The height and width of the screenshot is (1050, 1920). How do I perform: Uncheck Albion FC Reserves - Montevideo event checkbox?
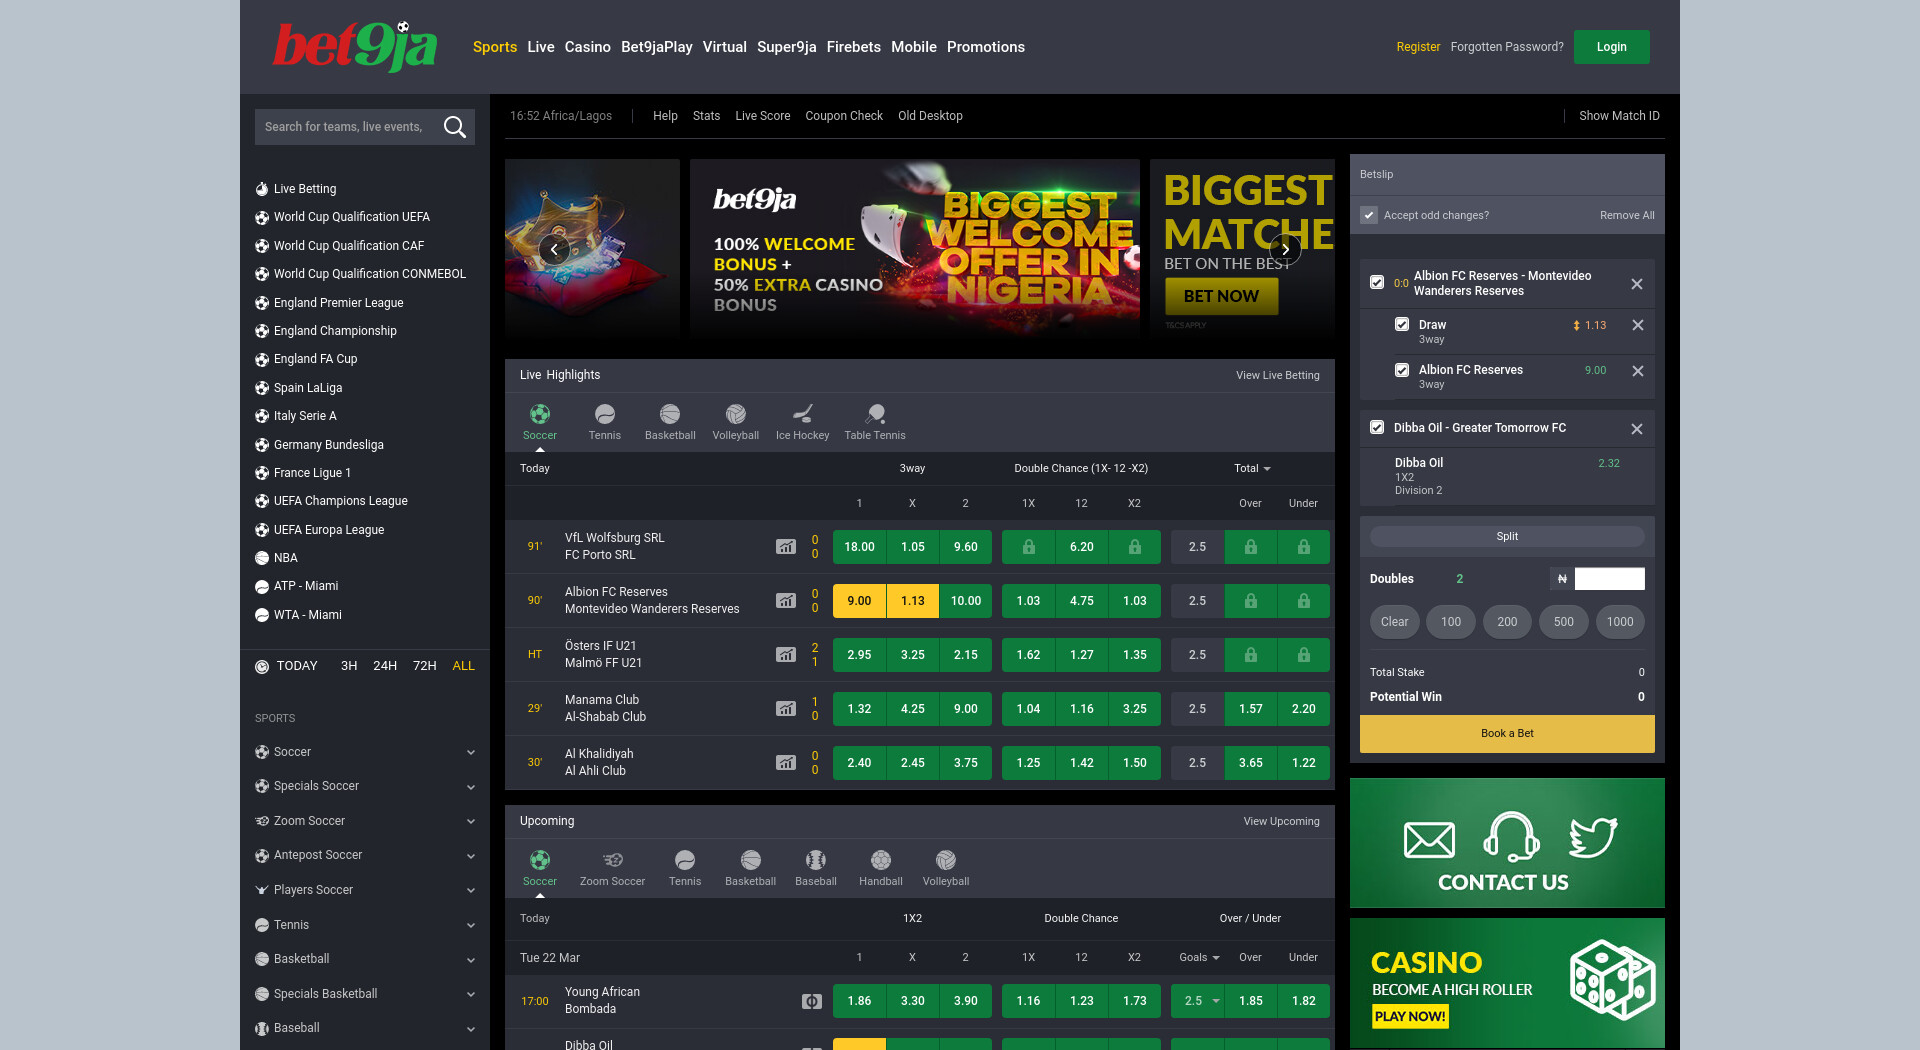click(x=1377, y=283)
